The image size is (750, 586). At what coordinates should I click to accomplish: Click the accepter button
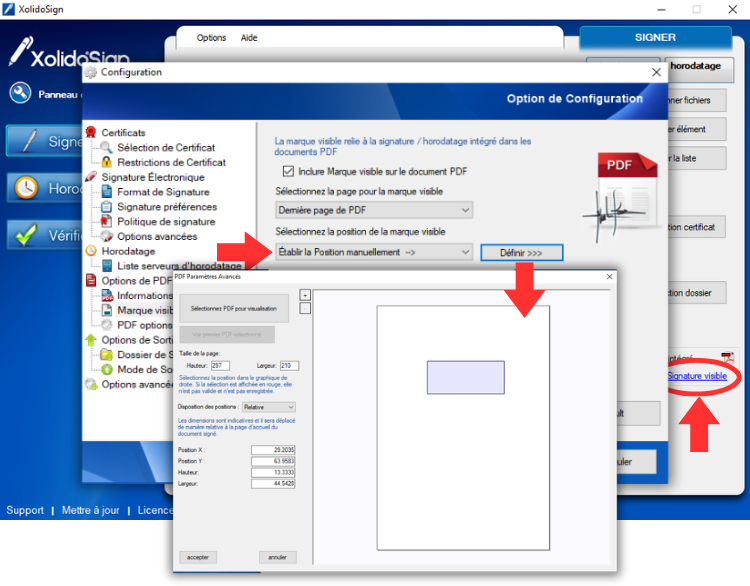point(198,557)
